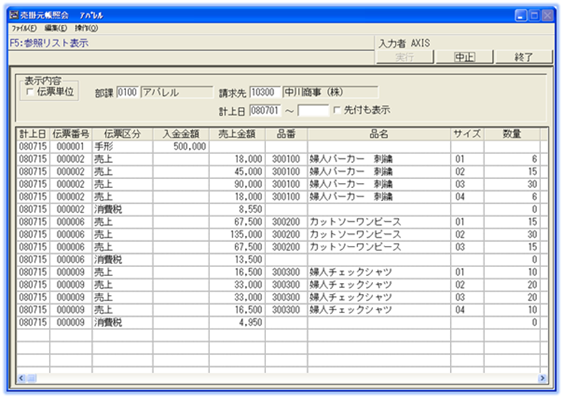
Task: Click the 請求先 code field 10300
Action: pyautogui.click(x=265, y=92)
